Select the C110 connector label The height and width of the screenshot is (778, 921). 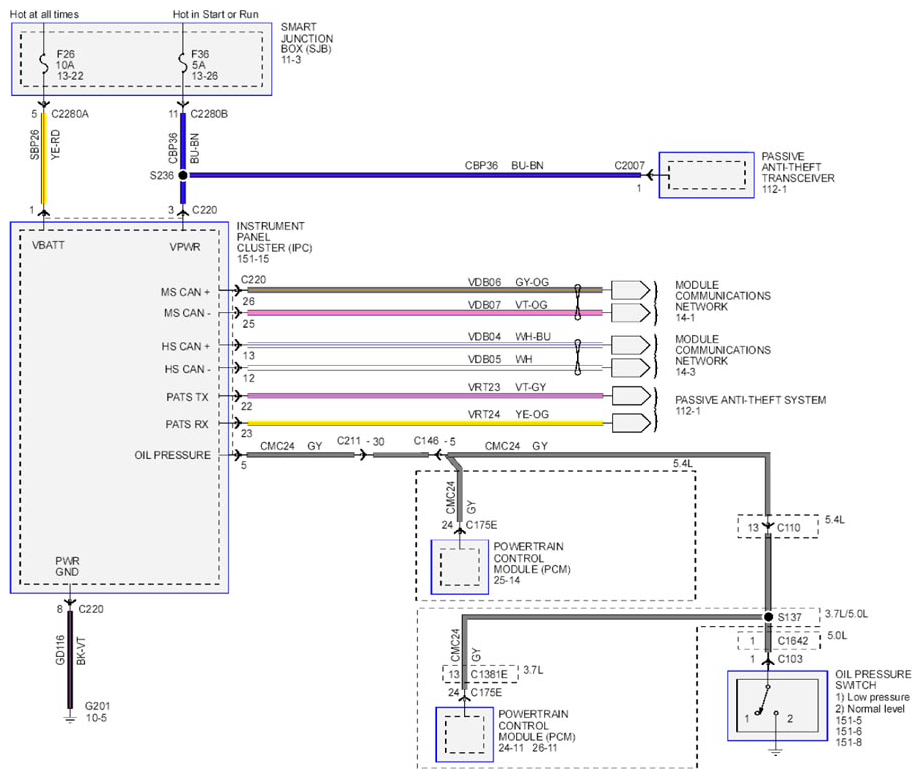click(x=788, y=527)
